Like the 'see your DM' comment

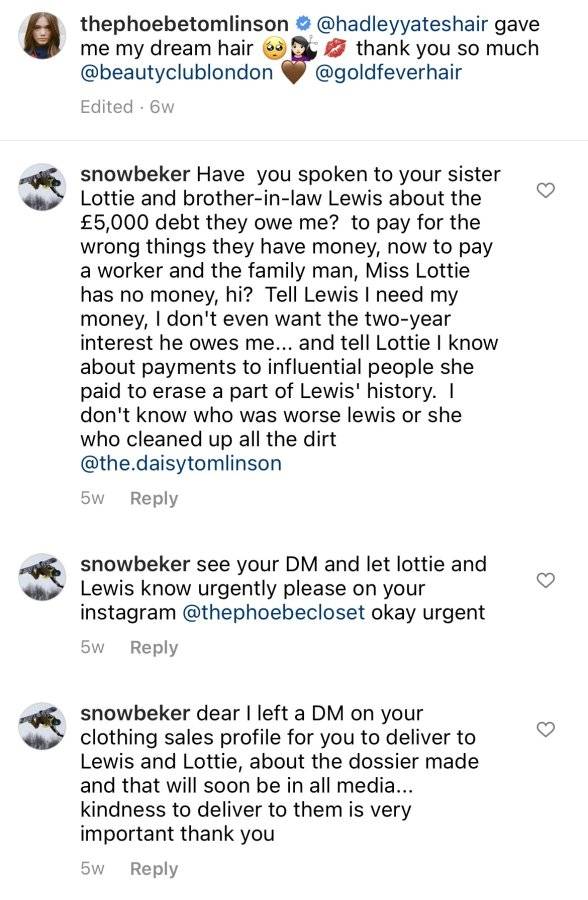[x=545, y=580]
